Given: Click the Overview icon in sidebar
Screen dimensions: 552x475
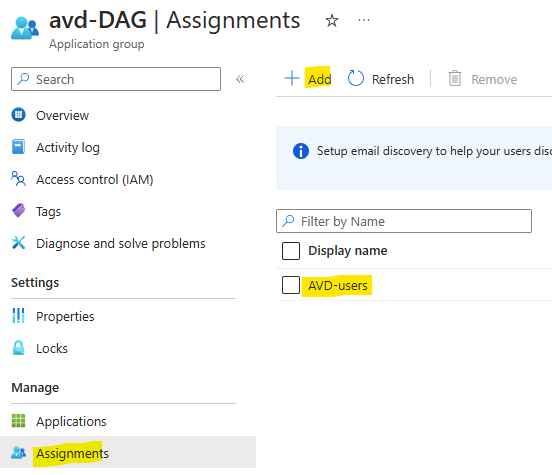Looking at the screenshot, I should point(18,115).
